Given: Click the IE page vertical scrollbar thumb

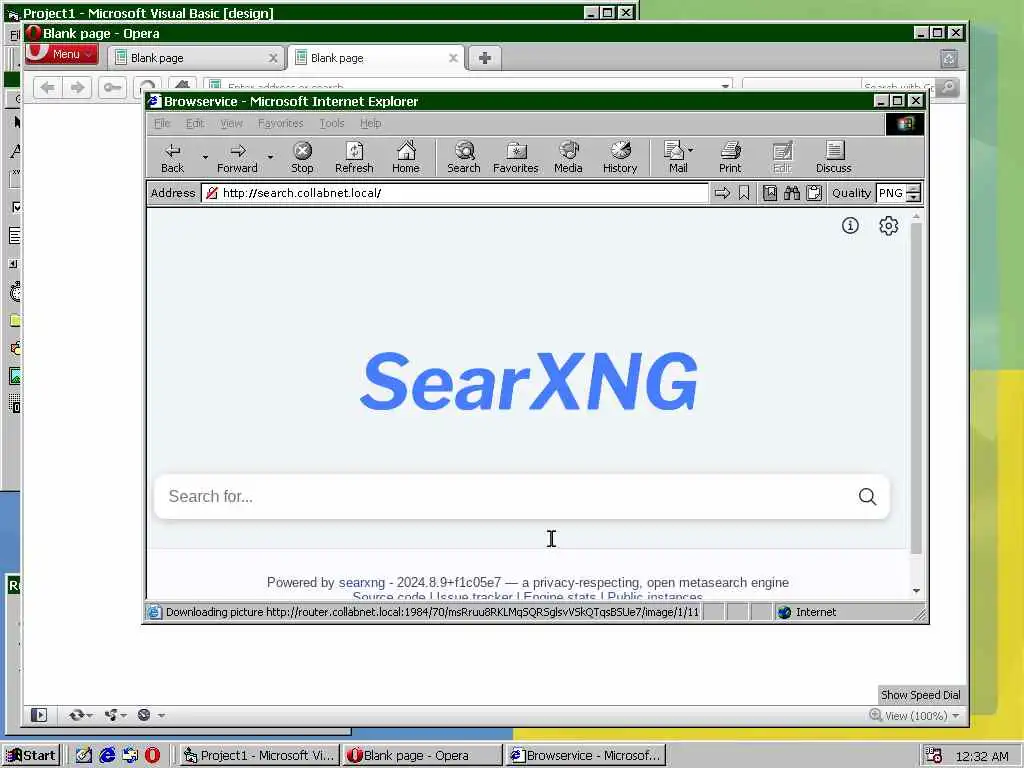Looking at the screenshot, I should (x=916, y=389).
